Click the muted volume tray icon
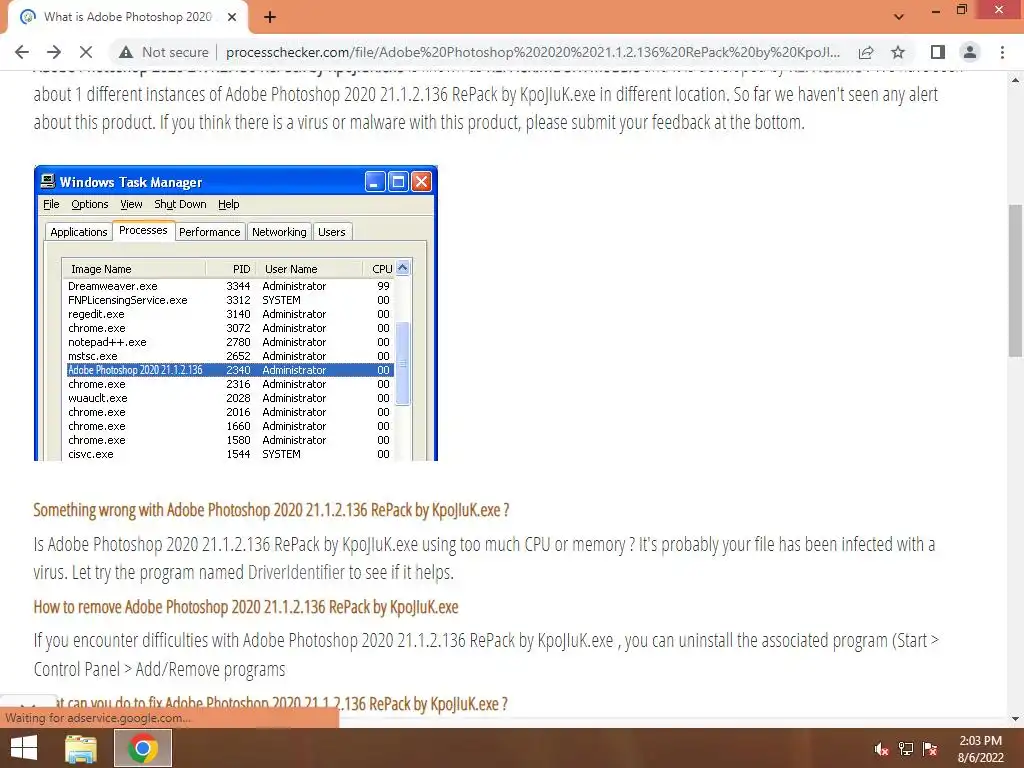Screen dimensions: 1024x768 882,749
